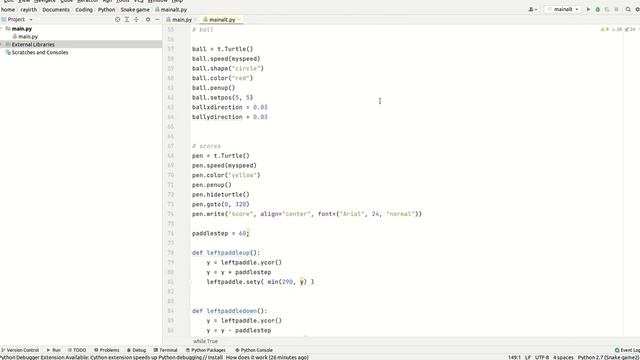Open Event Log tool window
Image resolution: width=640 pixels, height=360 pixels.
click(x=627, y=350)
